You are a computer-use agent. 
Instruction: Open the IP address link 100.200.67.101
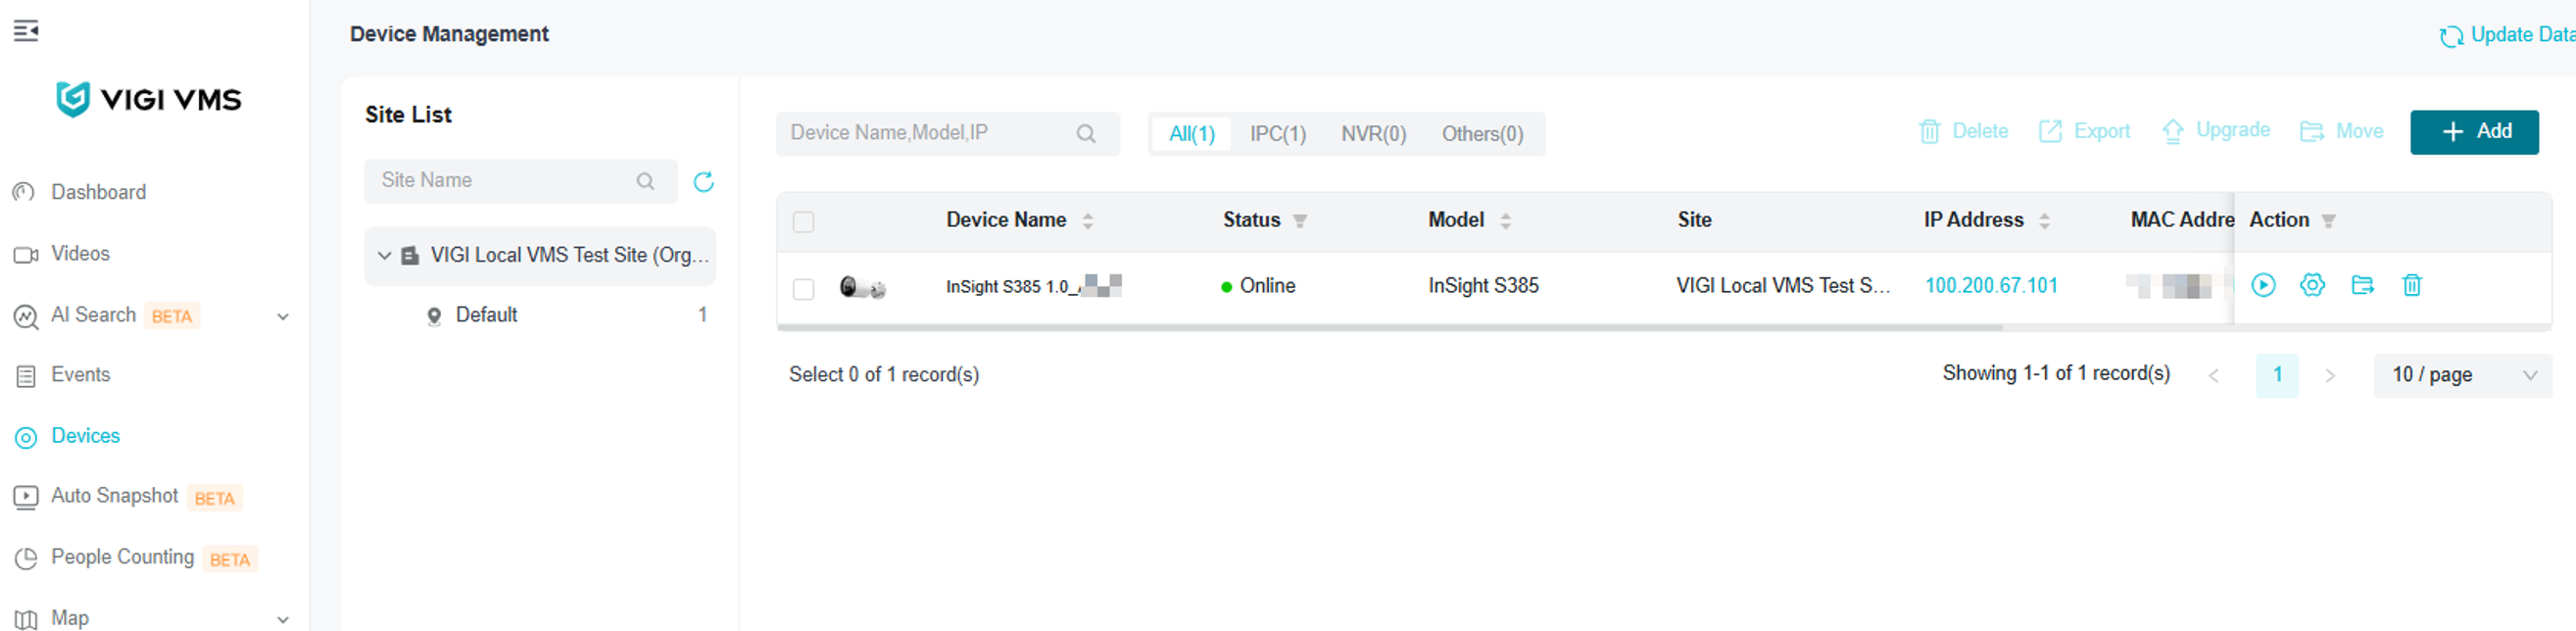point(1991,286)
